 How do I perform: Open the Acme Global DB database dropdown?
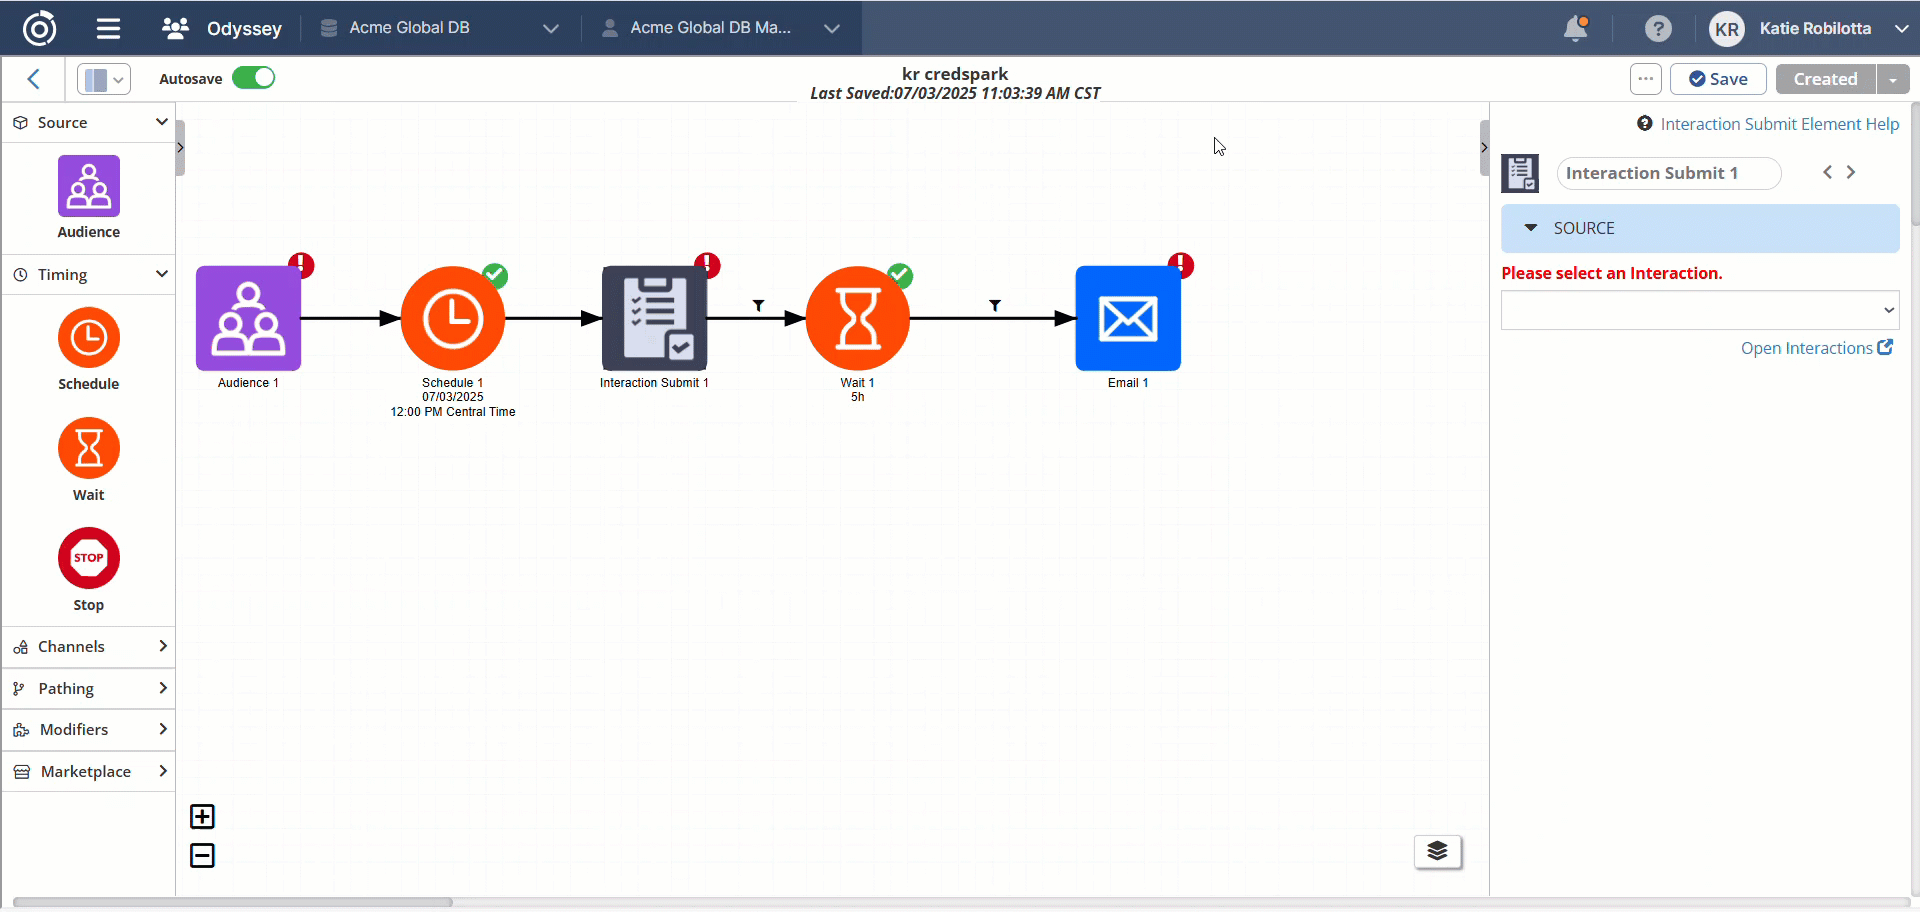[438, 28]
